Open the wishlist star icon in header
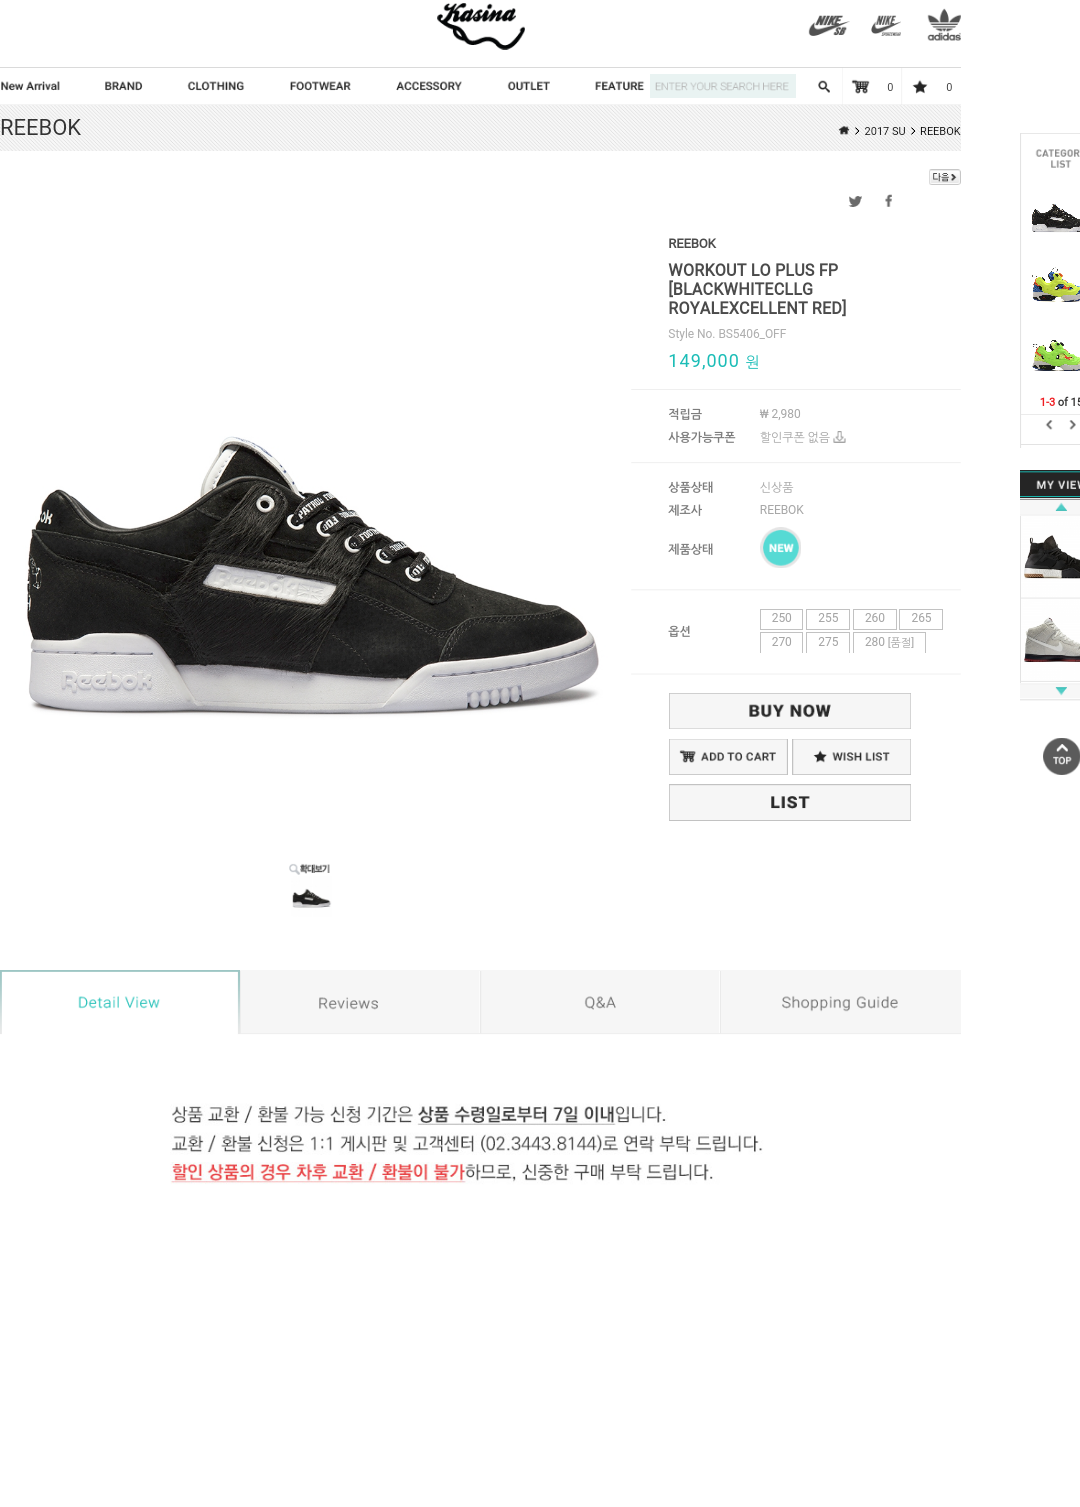The height and width of the screenshot is (1507, 1080). pos(920,87)
